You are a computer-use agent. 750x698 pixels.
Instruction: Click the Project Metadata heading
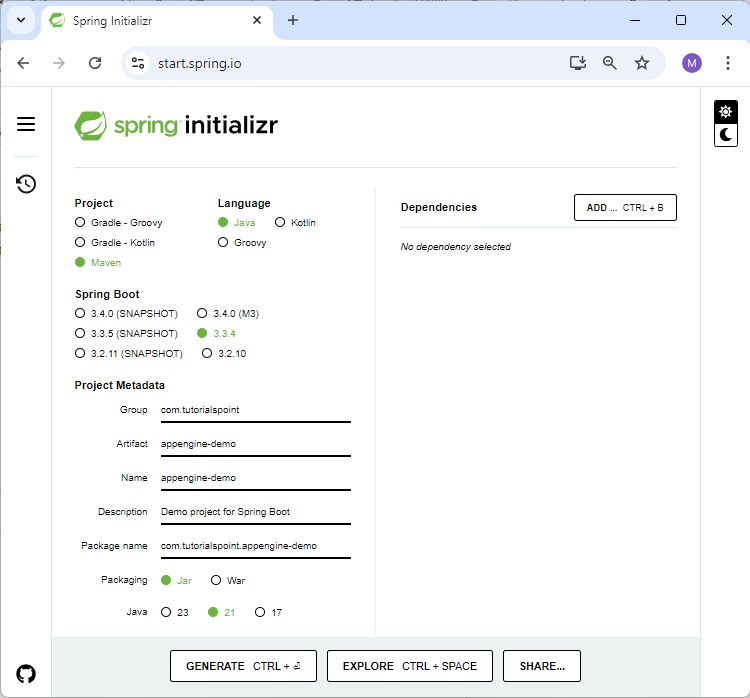[x=120, y=385]
